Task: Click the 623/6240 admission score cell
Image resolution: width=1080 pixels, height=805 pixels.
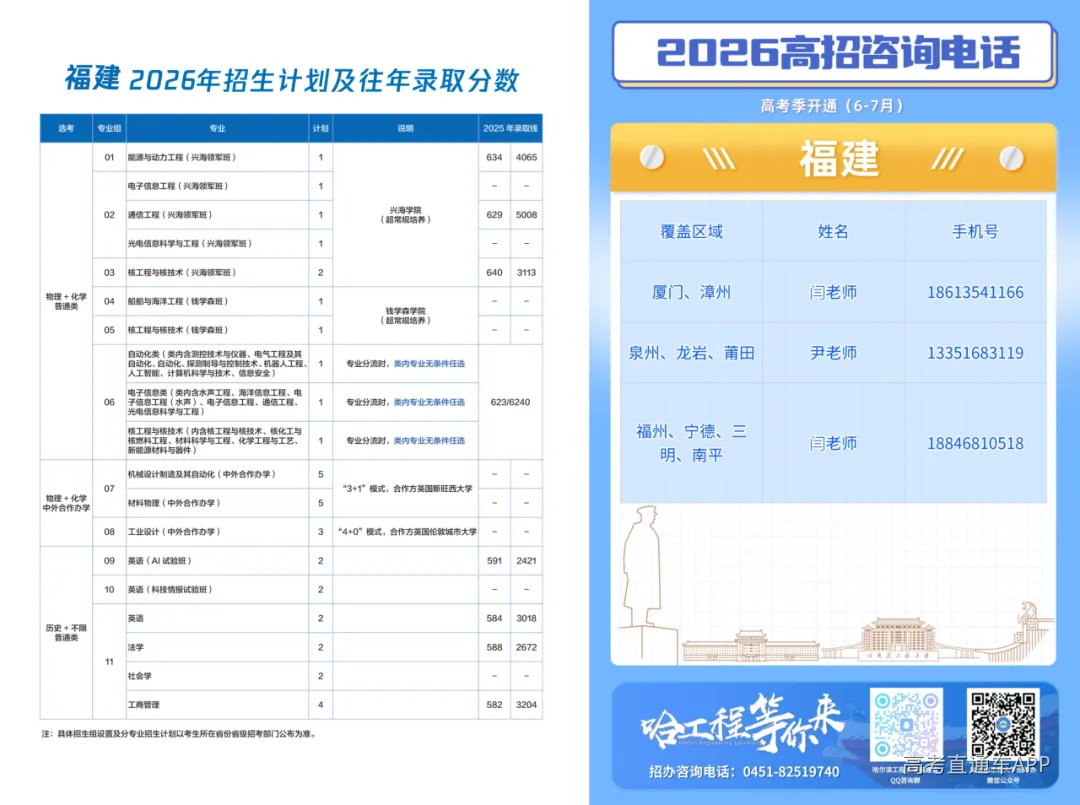Action: [x=510, y=402]
